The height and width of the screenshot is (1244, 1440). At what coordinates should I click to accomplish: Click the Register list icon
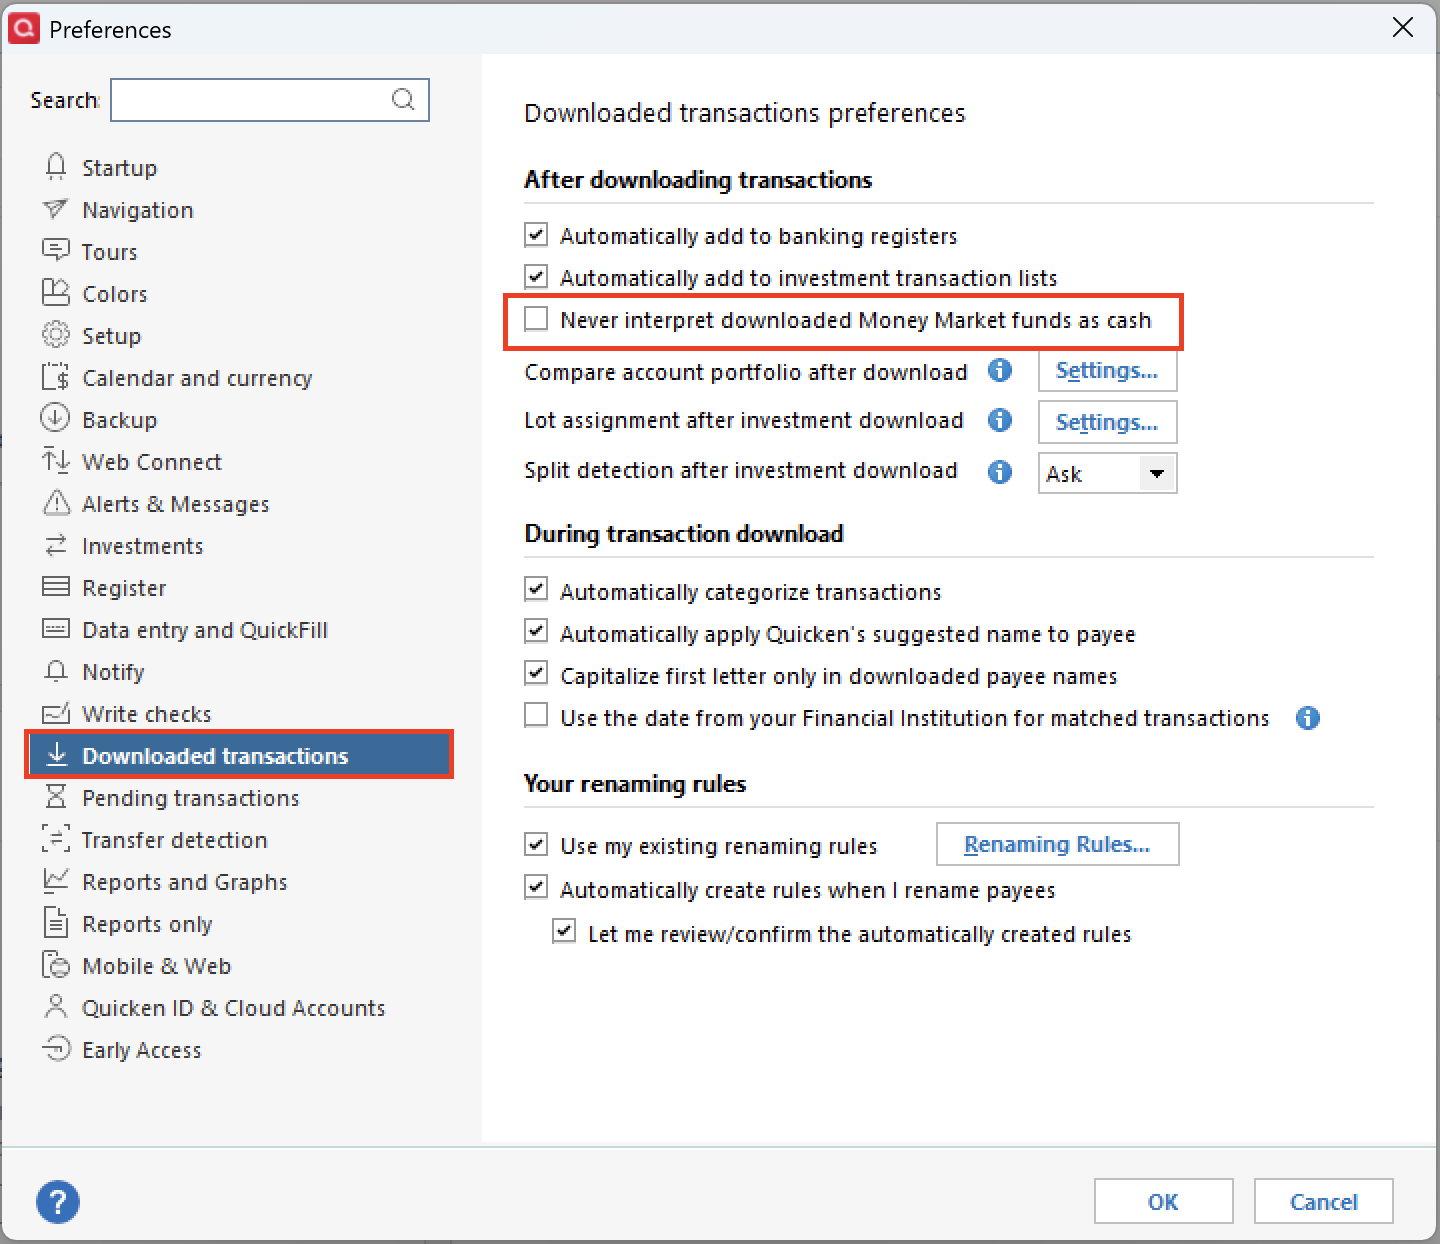tap(56, 587)
